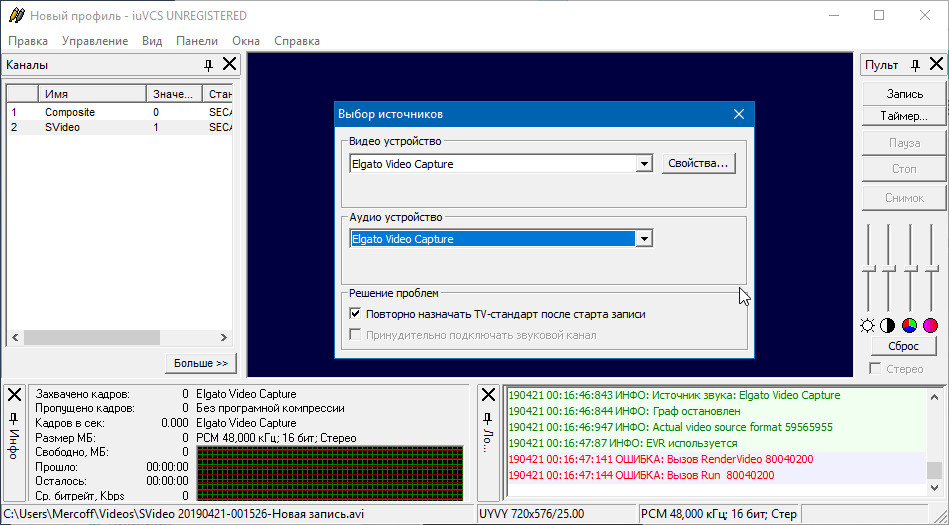Screen dimensions: 949x525
Task: Start recording with Запись button
Action: 904,94
